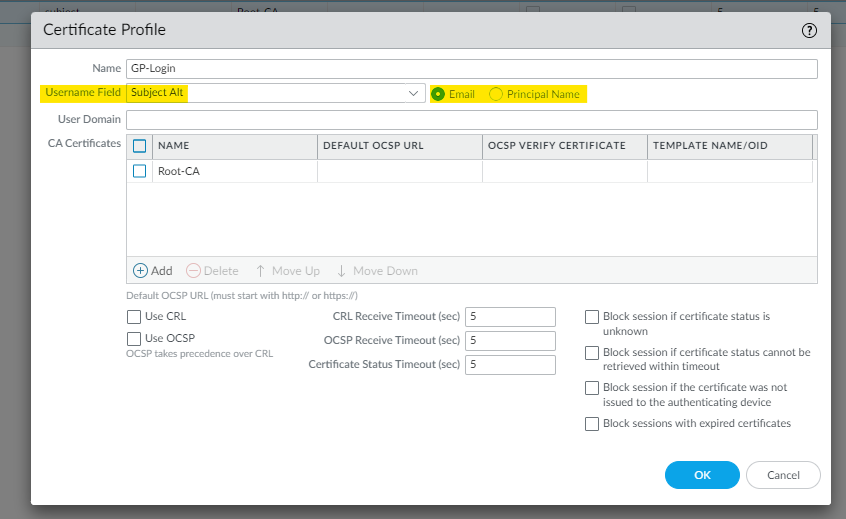This screenshot has width=846, height=519.
Task: Click the User Domain input field
Action: coord(471,120)
